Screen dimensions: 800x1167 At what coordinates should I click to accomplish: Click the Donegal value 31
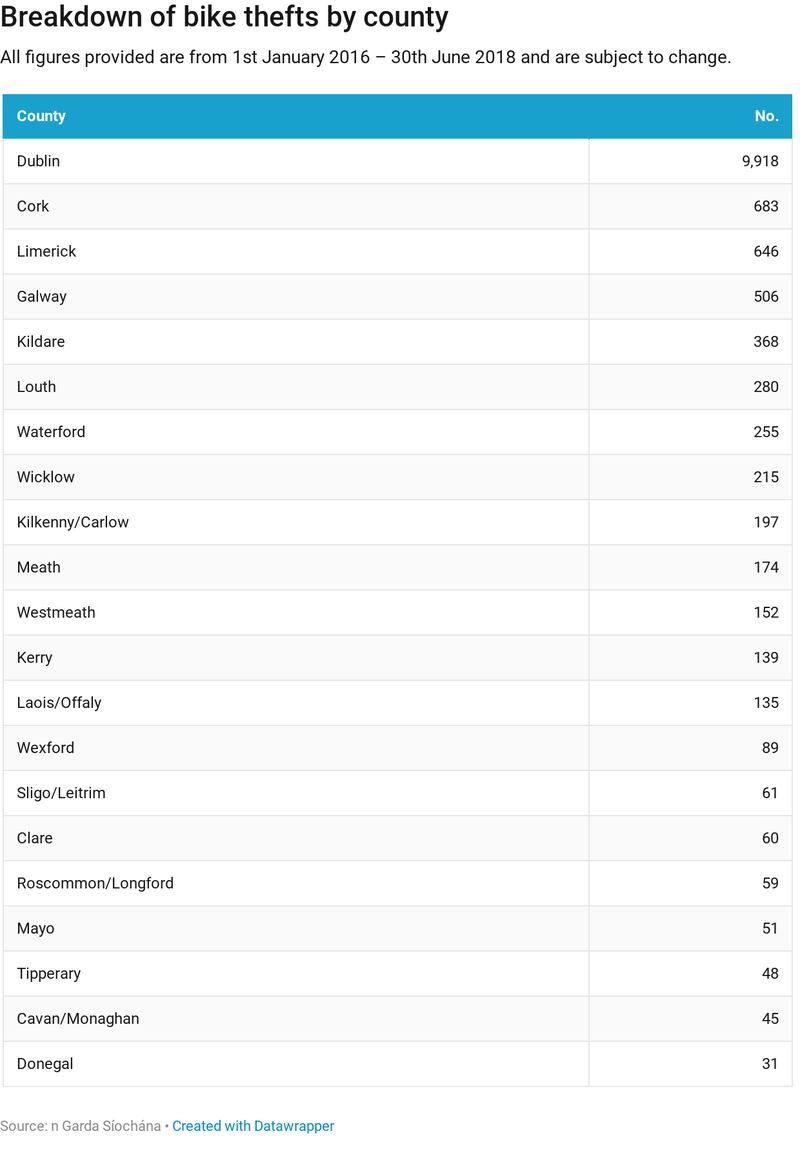click(769, 1064)
